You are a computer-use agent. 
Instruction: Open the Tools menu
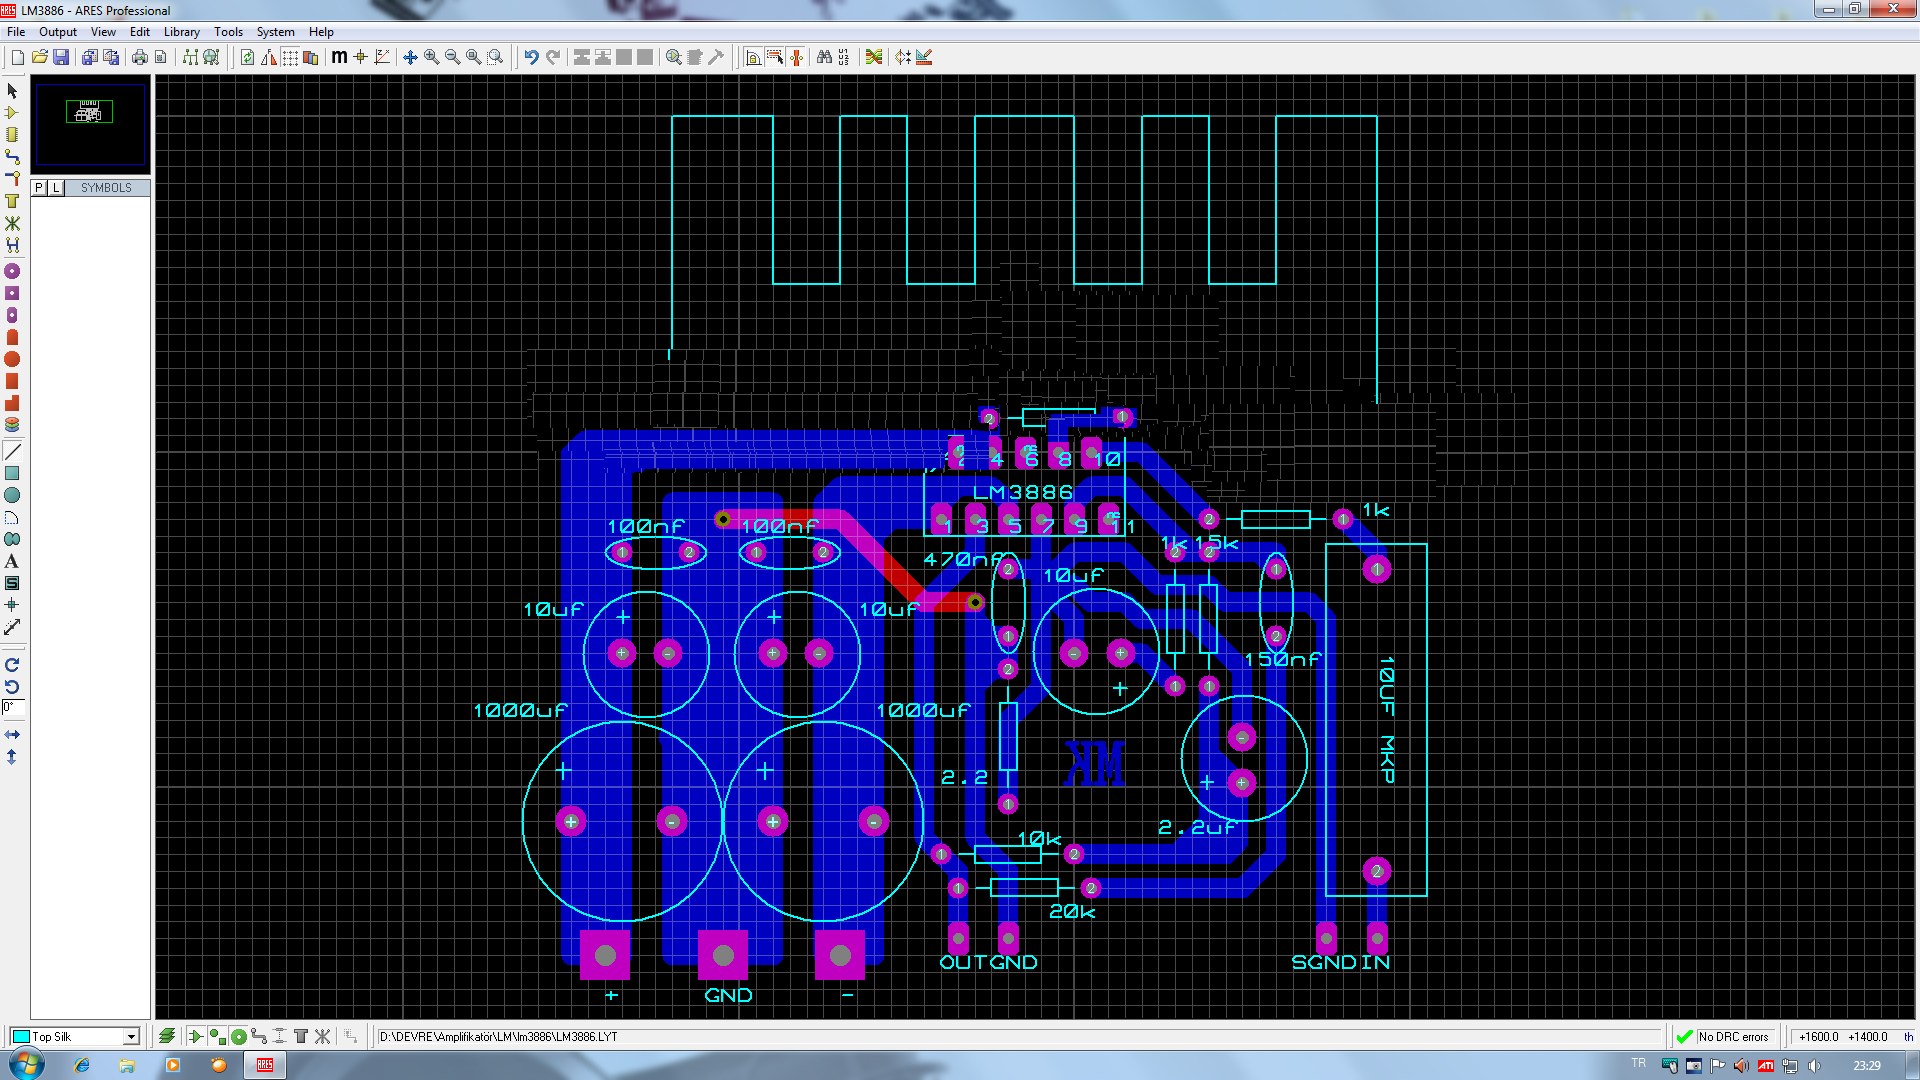click(x=228, y=32)
